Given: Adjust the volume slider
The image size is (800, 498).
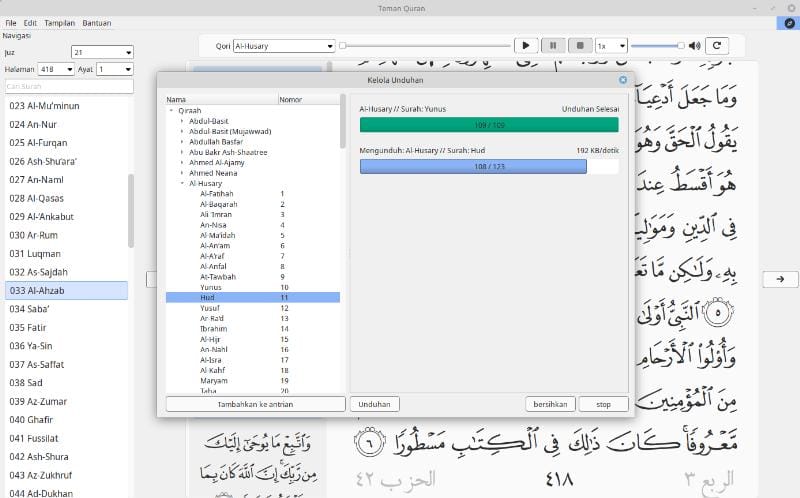Looking at the screenshot, I should click(658, 46).
